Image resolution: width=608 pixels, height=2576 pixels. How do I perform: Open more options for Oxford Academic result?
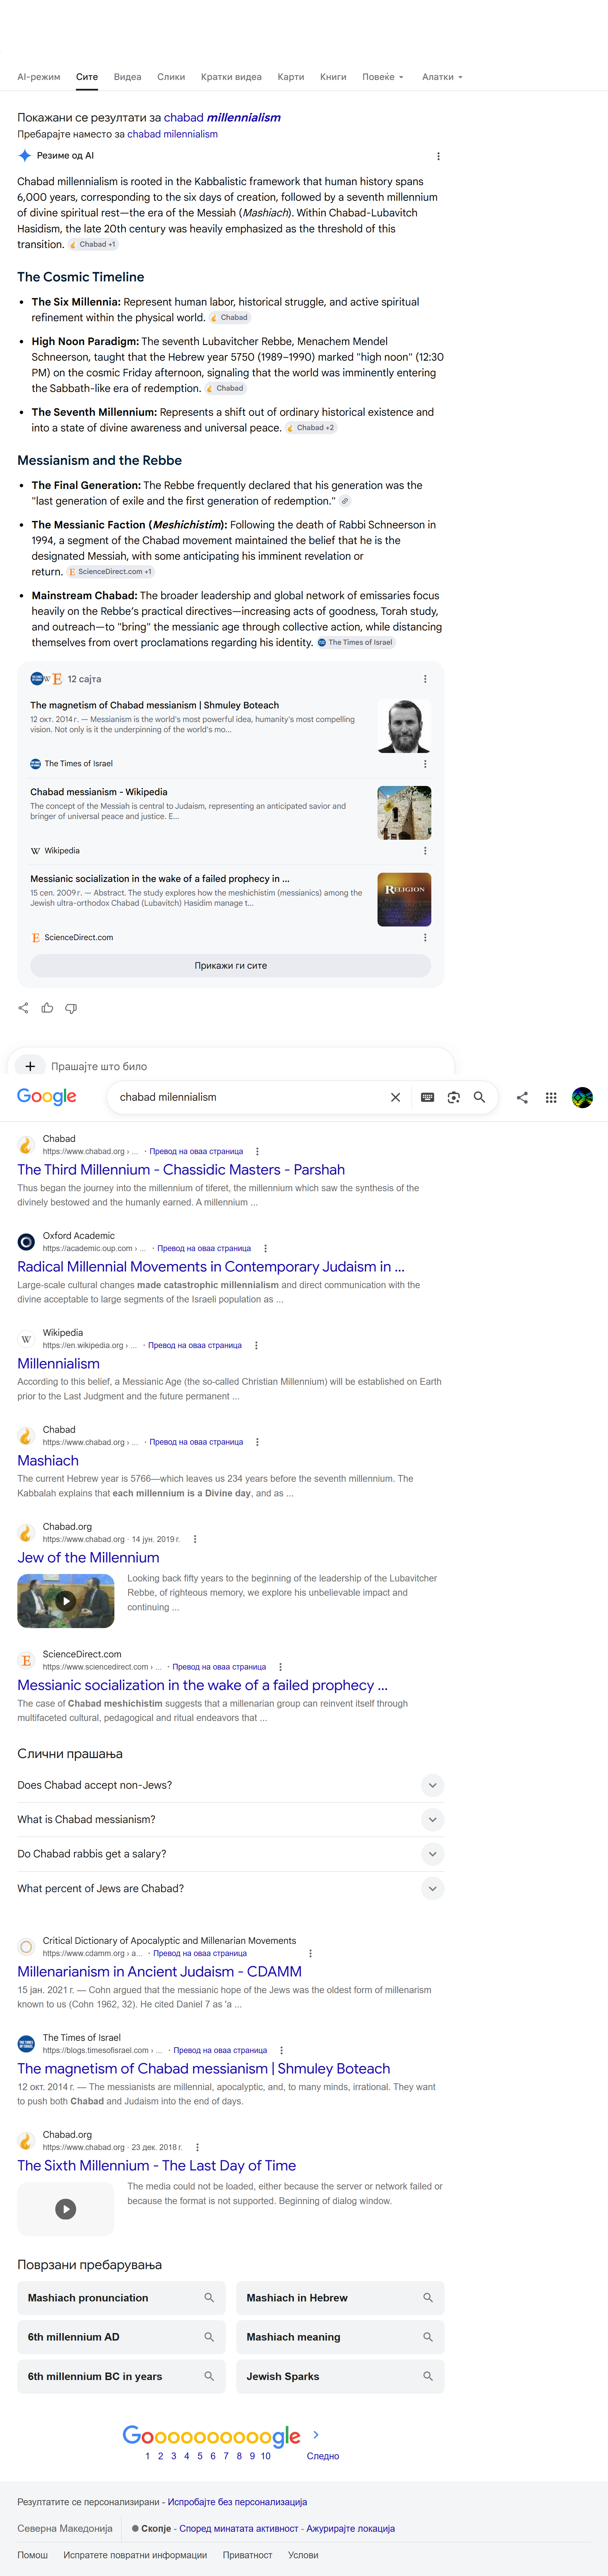265,1248
